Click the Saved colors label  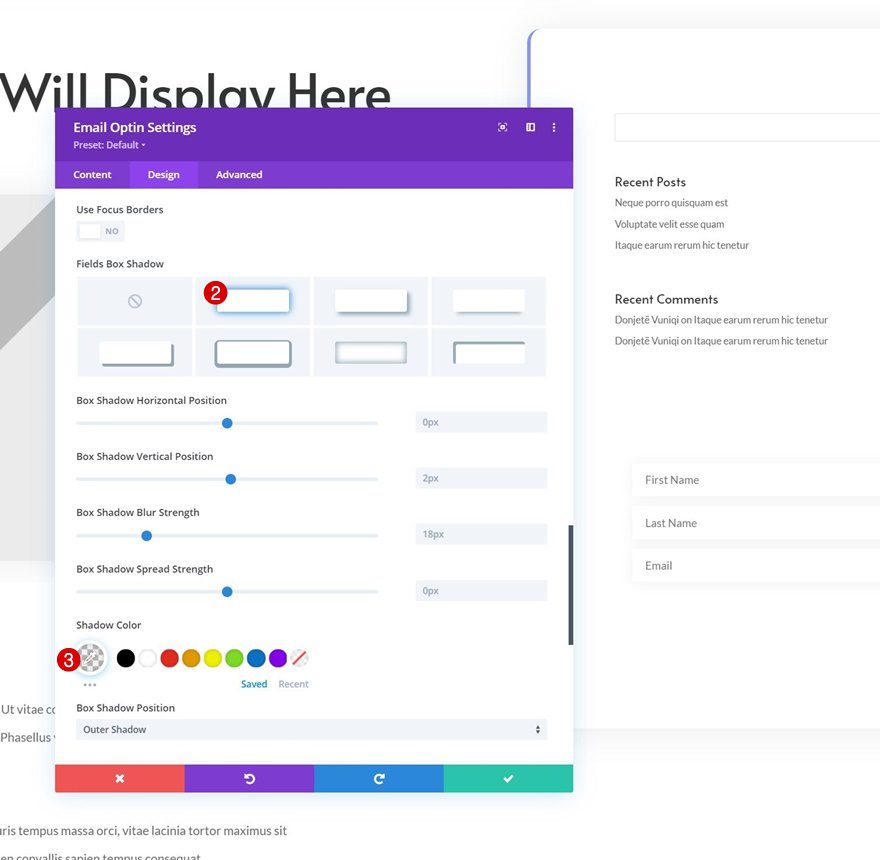coord(254,683)
